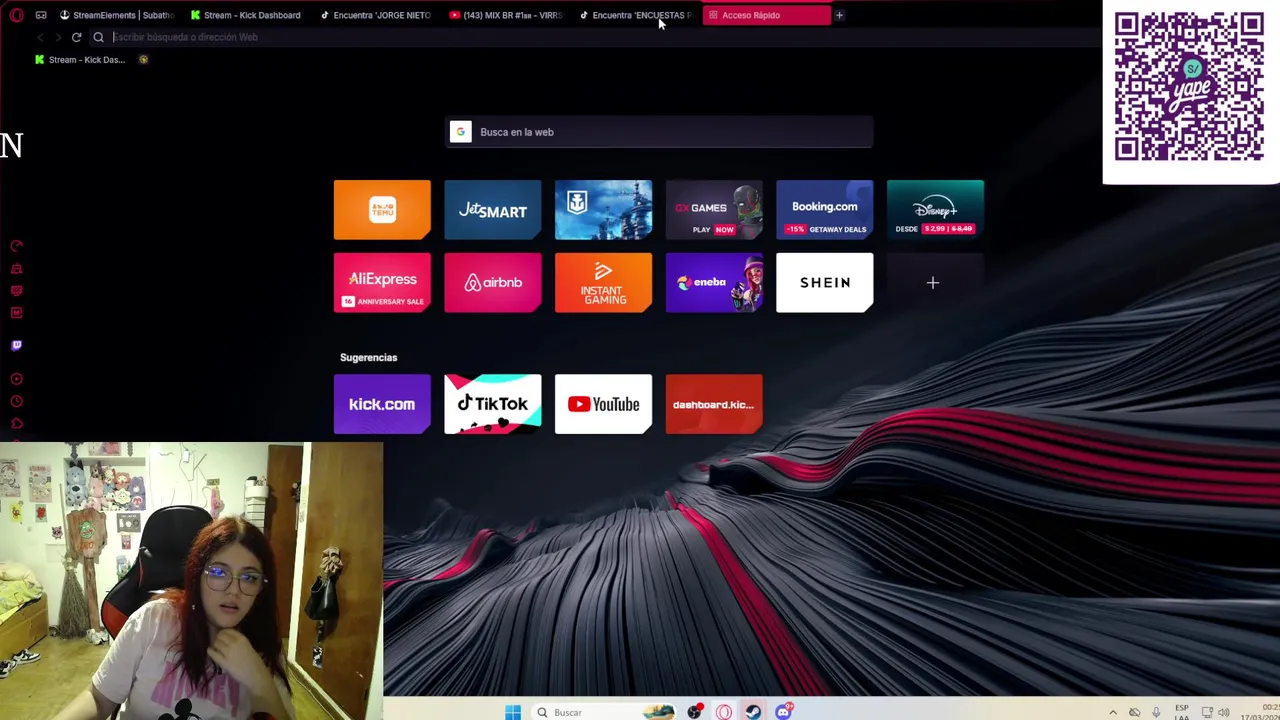1280x720 pixels.
Task: Select the Acceso Rápido tab
Action: [766, 15]
